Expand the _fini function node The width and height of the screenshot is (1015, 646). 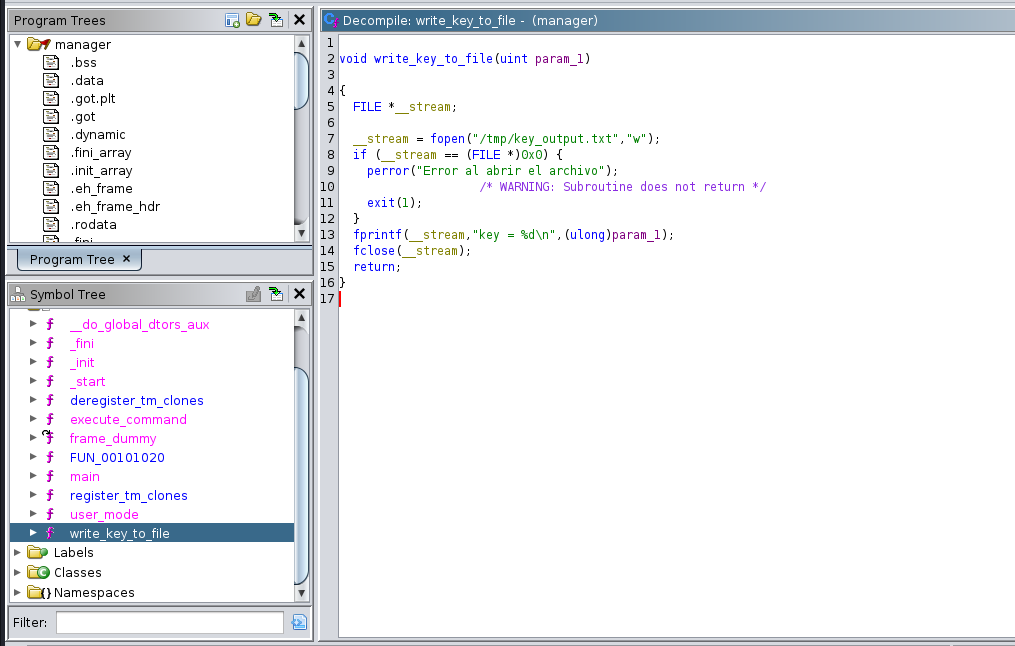click(33, 342)
